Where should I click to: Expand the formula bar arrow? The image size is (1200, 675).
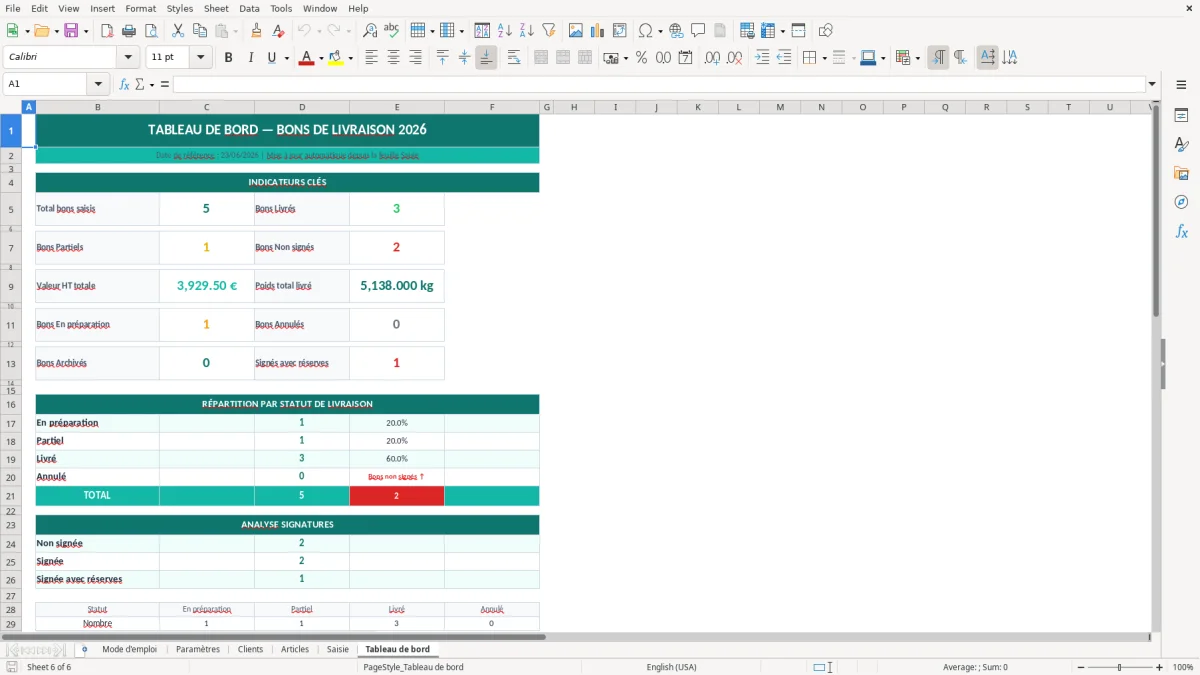click(x=1152, y=84)
